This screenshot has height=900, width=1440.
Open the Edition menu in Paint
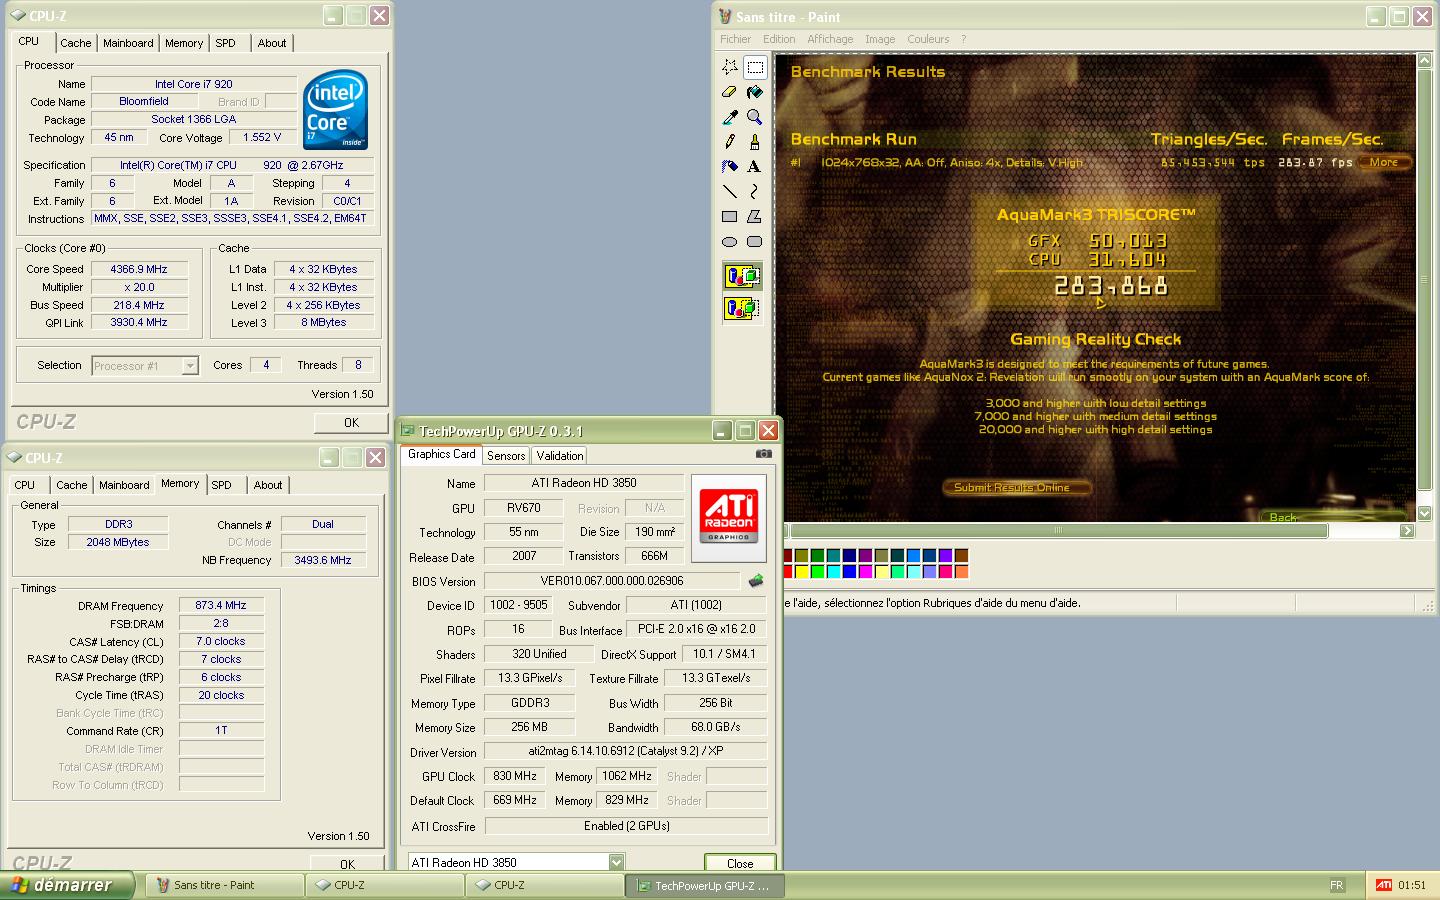(x=779, y=39)
